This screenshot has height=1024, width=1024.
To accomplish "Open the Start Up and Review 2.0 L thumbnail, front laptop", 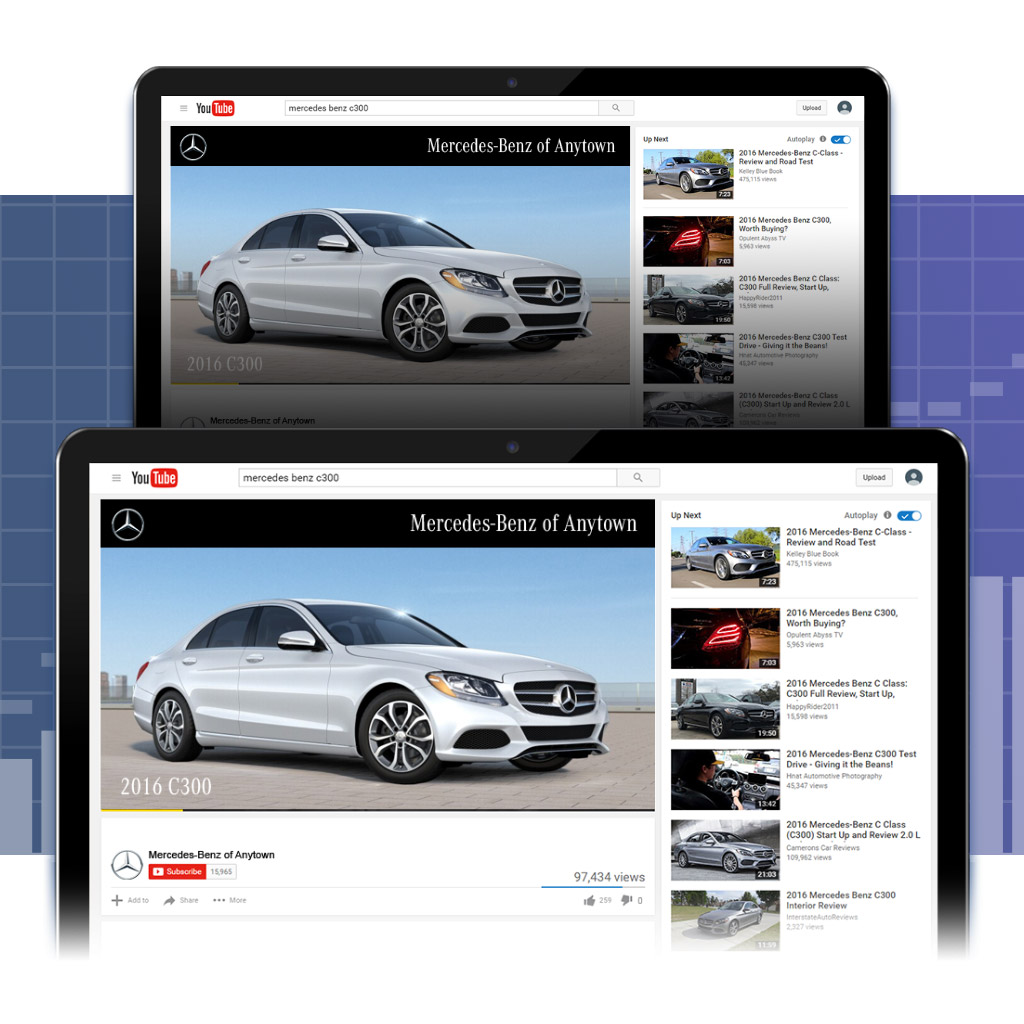I will click(726, 850).
